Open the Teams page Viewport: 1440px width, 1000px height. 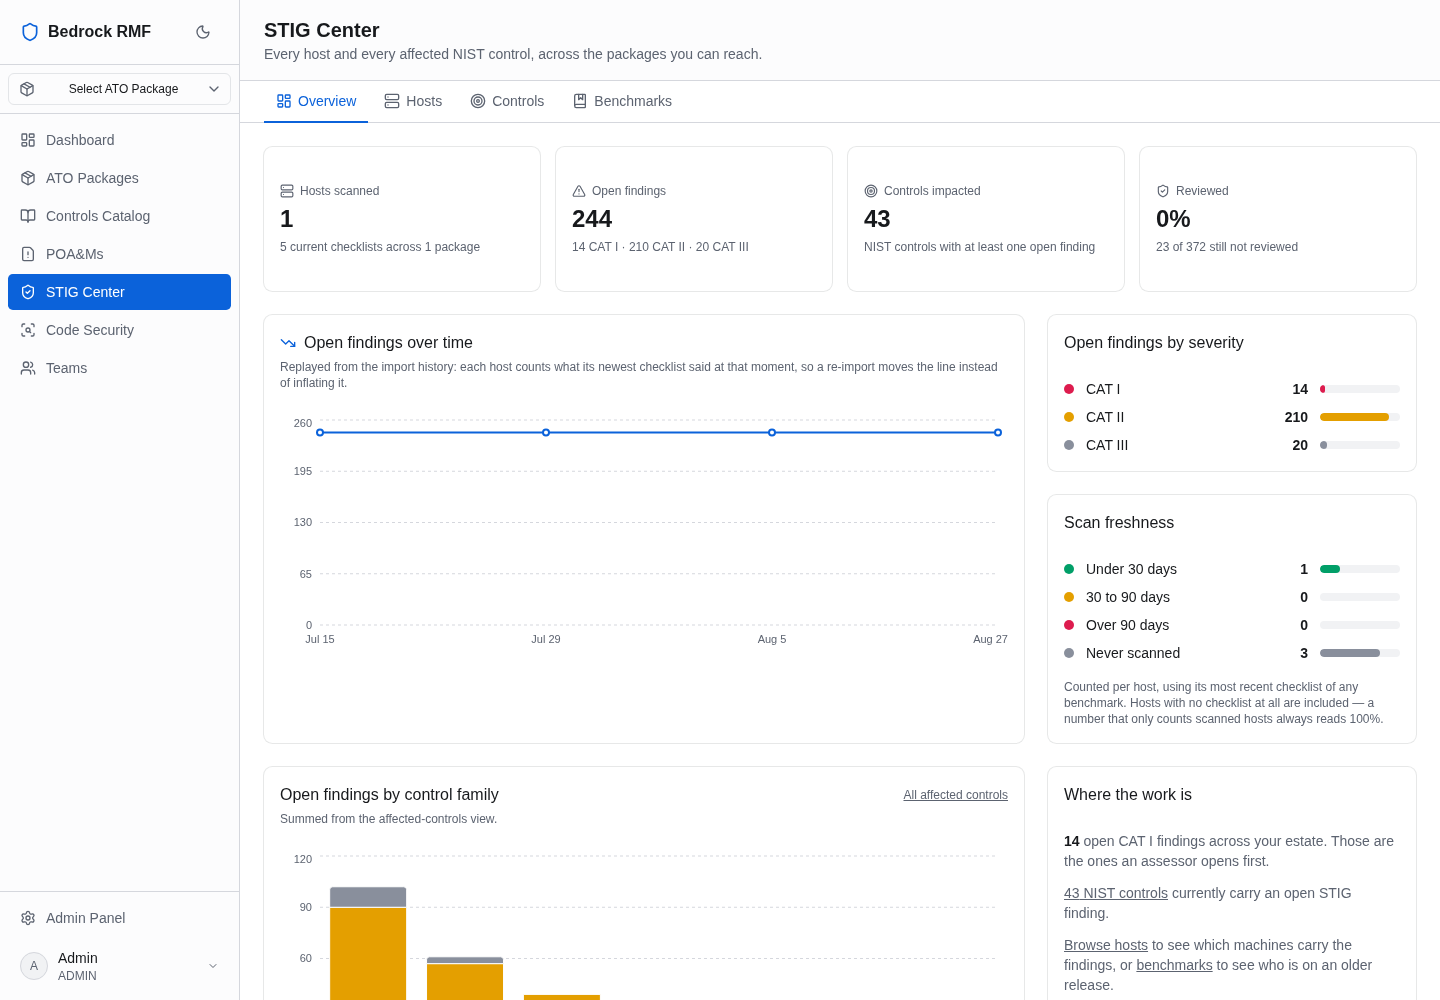[x=119, y=368]
